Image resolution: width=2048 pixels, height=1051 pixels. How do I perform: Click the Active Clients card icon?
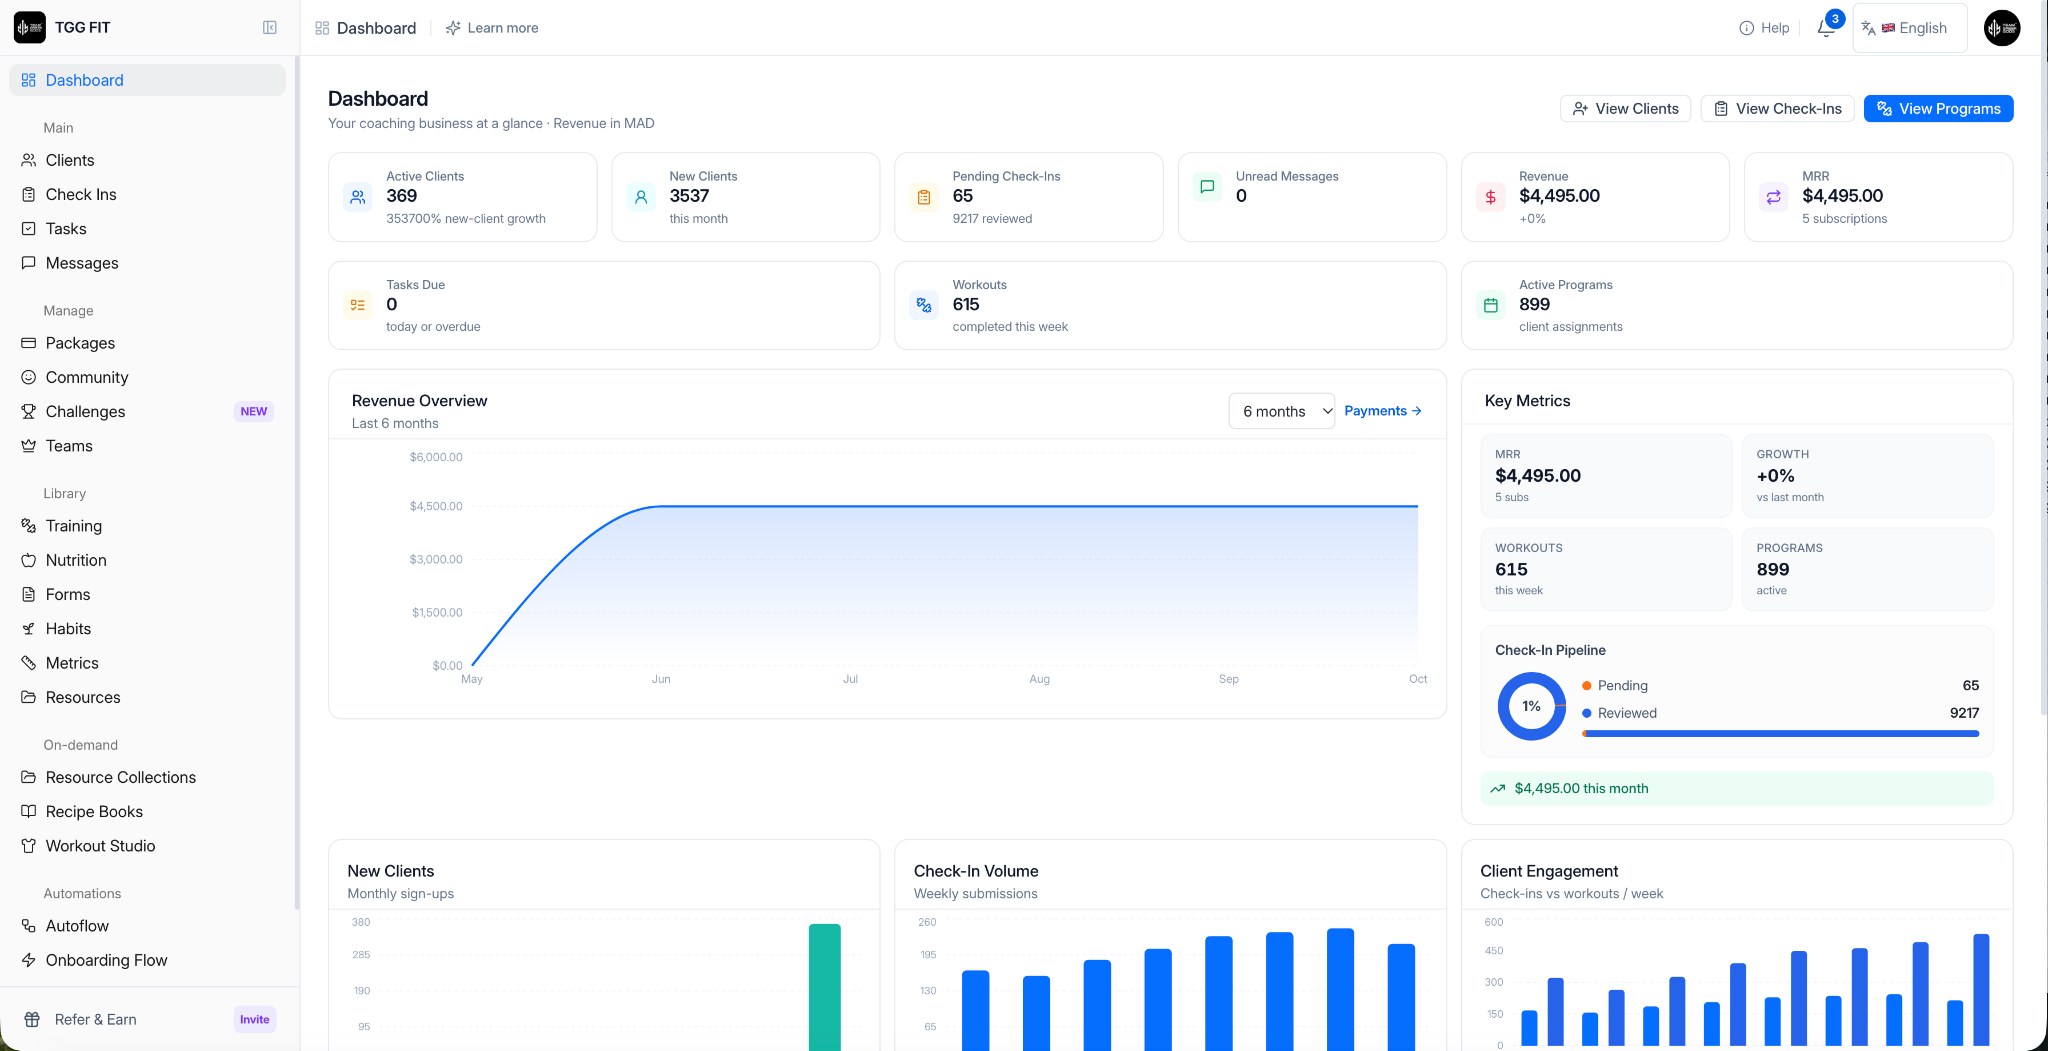click(358, 197)
